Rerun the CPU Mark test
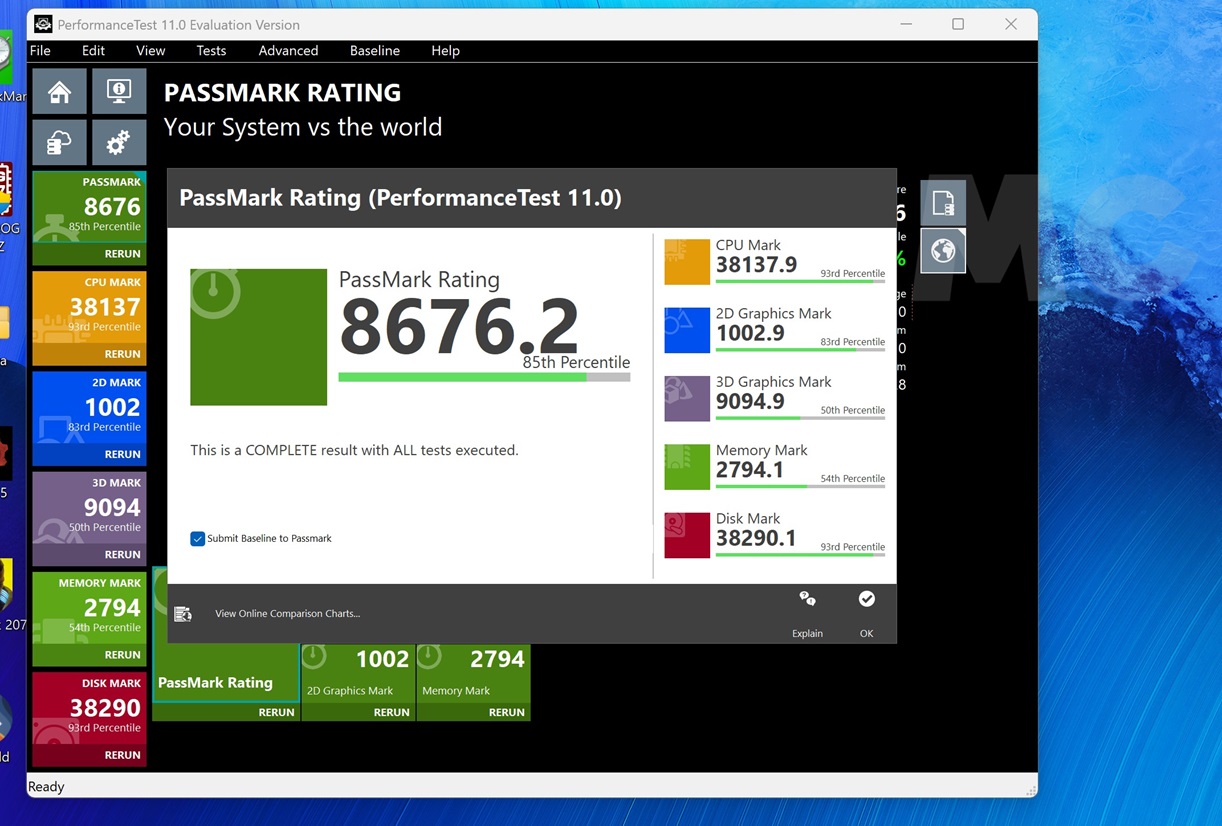This screenshot has width=1222, height=826. tap(122, 354)
